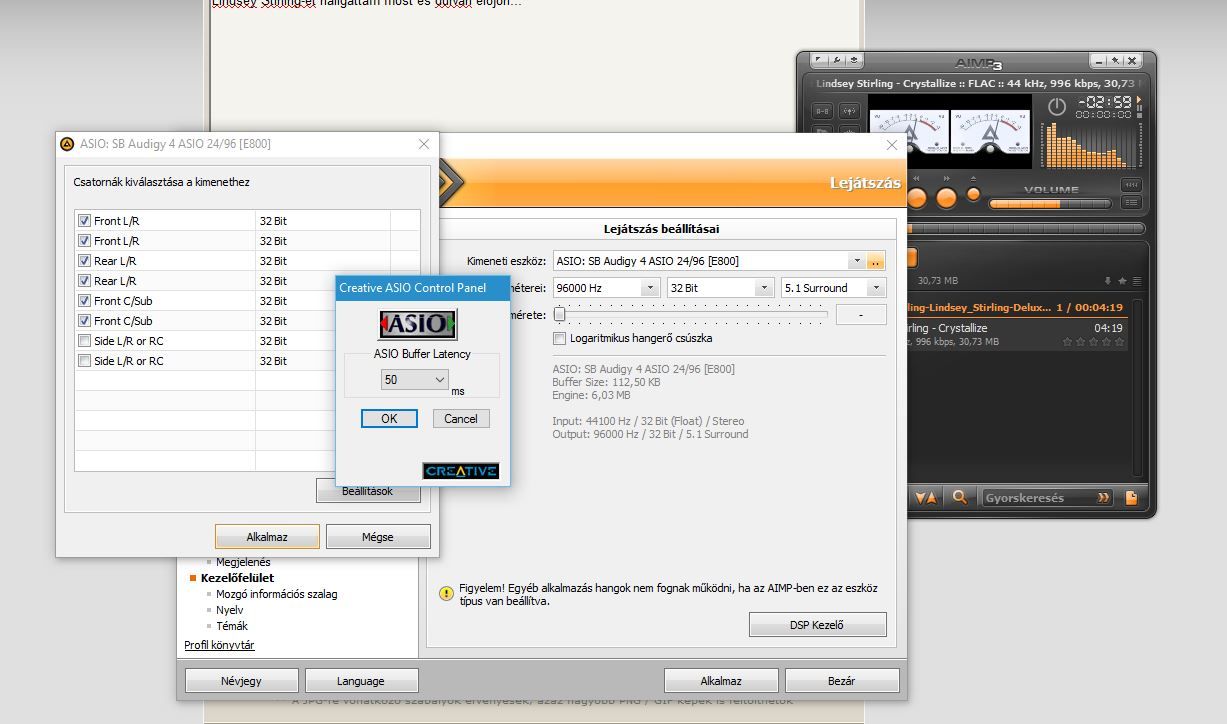1227x724 pixels.
Task: Click the orange file icon in playlist toolbar
Action: click(x=1131, y=497)
